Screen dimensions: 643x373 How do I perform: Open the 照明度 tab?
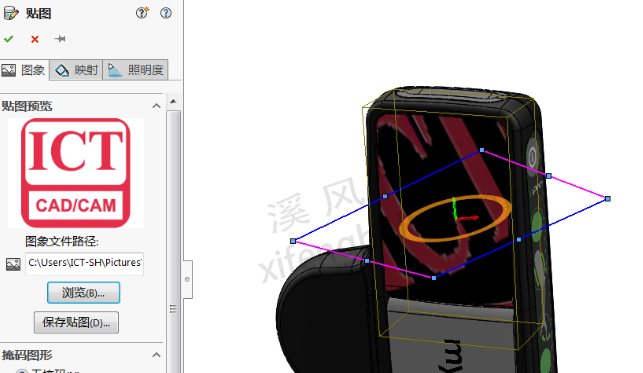(x=135, y=70)
